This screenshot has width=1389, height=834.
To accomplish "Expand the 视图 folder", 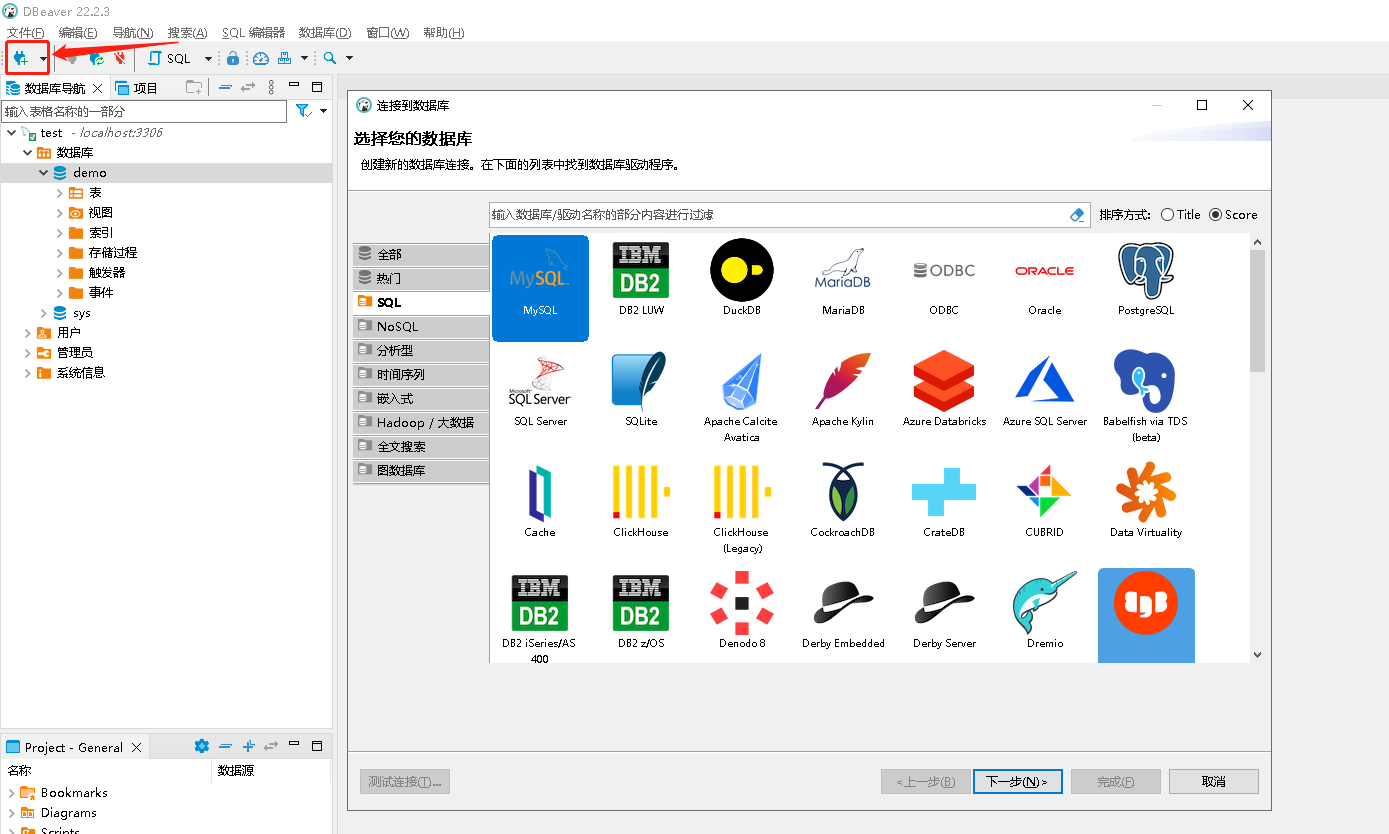I will pyautogui.click(x=60, y=212).
